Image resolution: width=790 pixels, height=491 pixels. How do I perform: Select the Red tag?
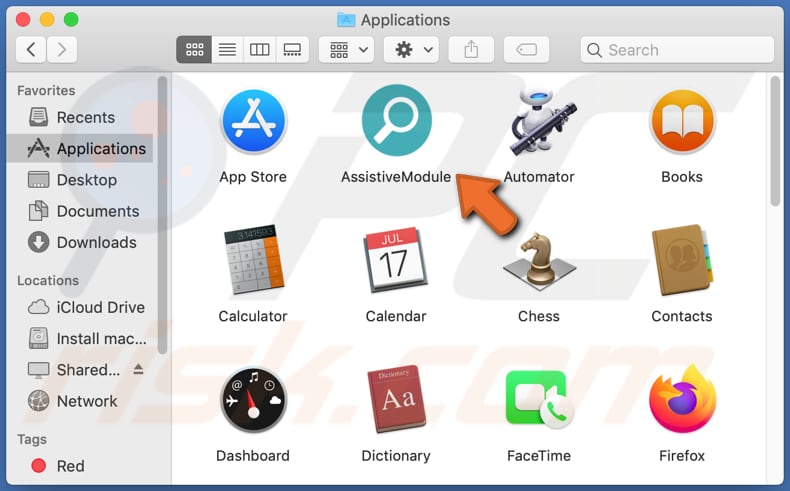[82, 466]
